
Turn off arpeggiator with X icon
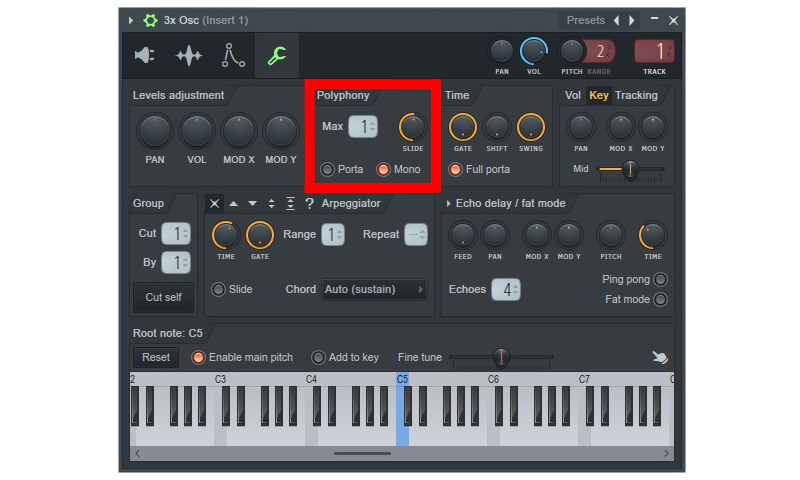(x=214, y=204)
